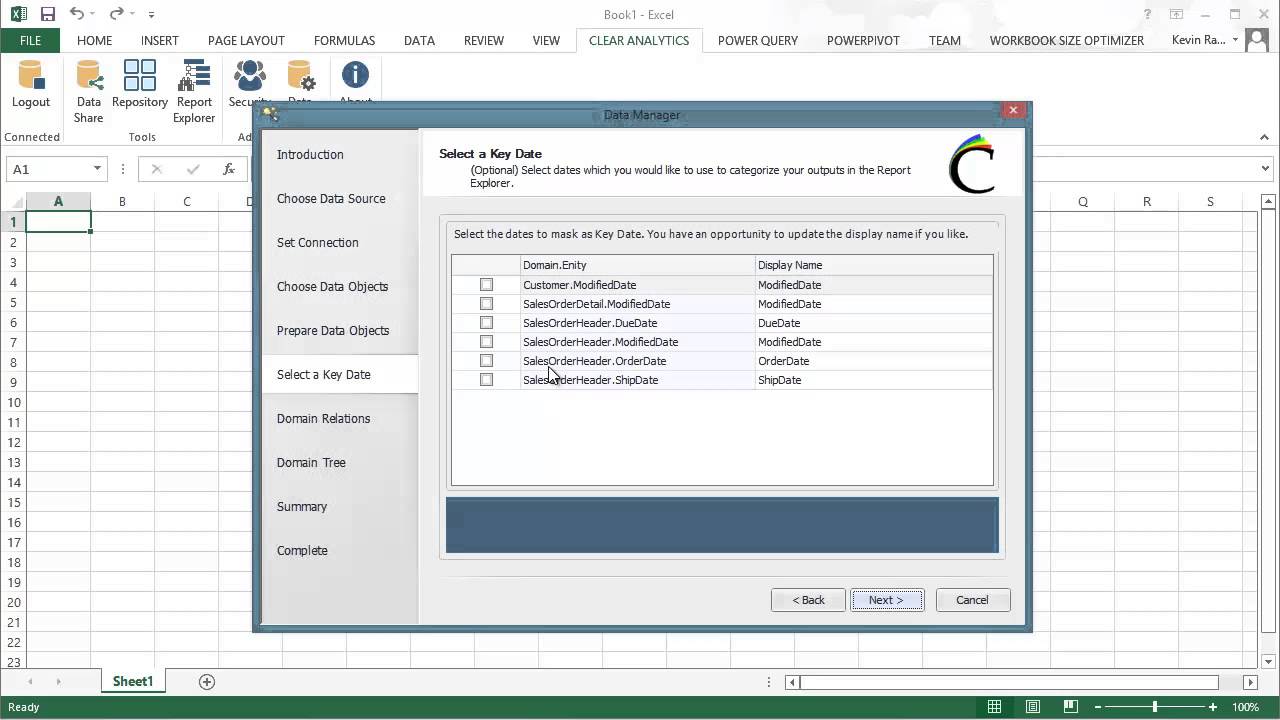Screen dimensions: 1280x720
Task: Add a new sheet with plus button
Action: tap(207, 681)
